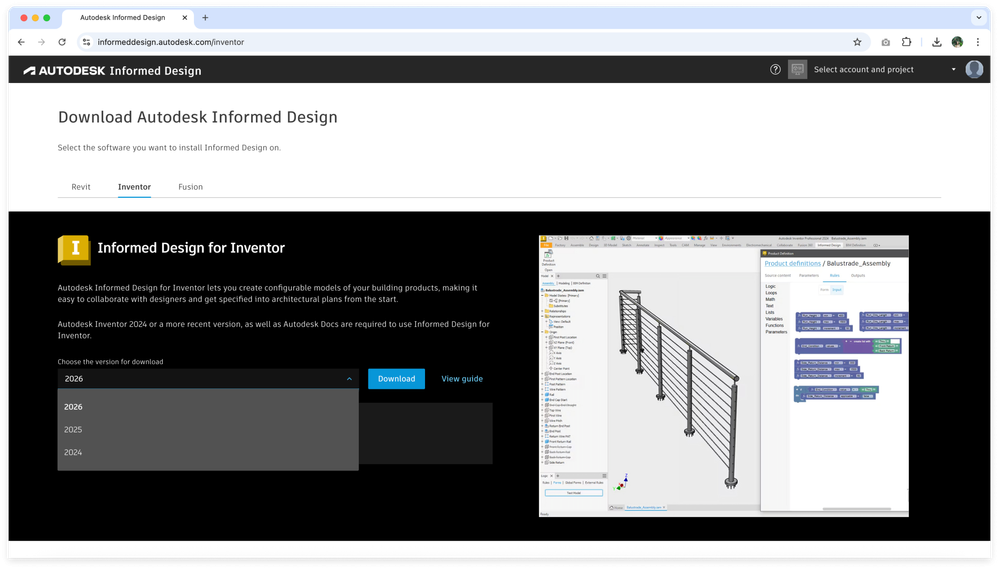The height and width of the screenshot is (569, 999).
Task: Click the yellow Inventor product icon
Action: tap(74, 249)
